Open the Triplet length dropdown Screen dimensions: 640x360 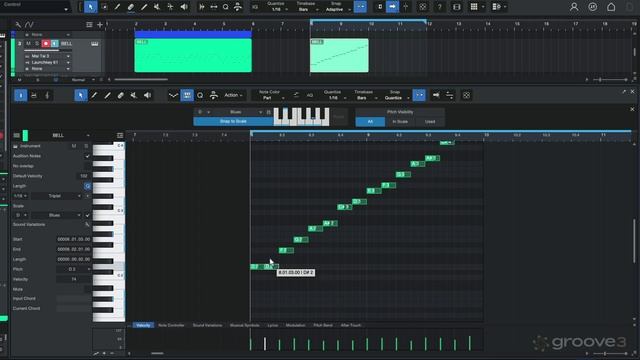pos(56,196)
